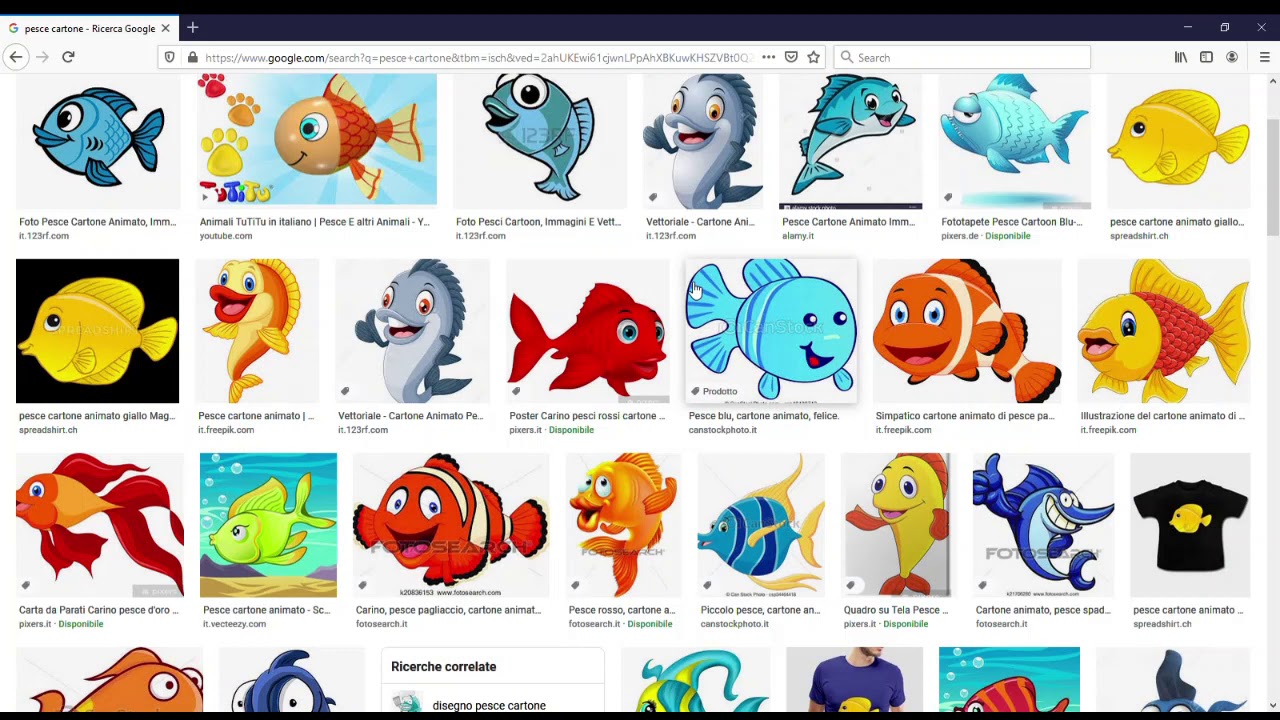
Task: Reload the page with the refresh icon
Action: tap(68, 57)
